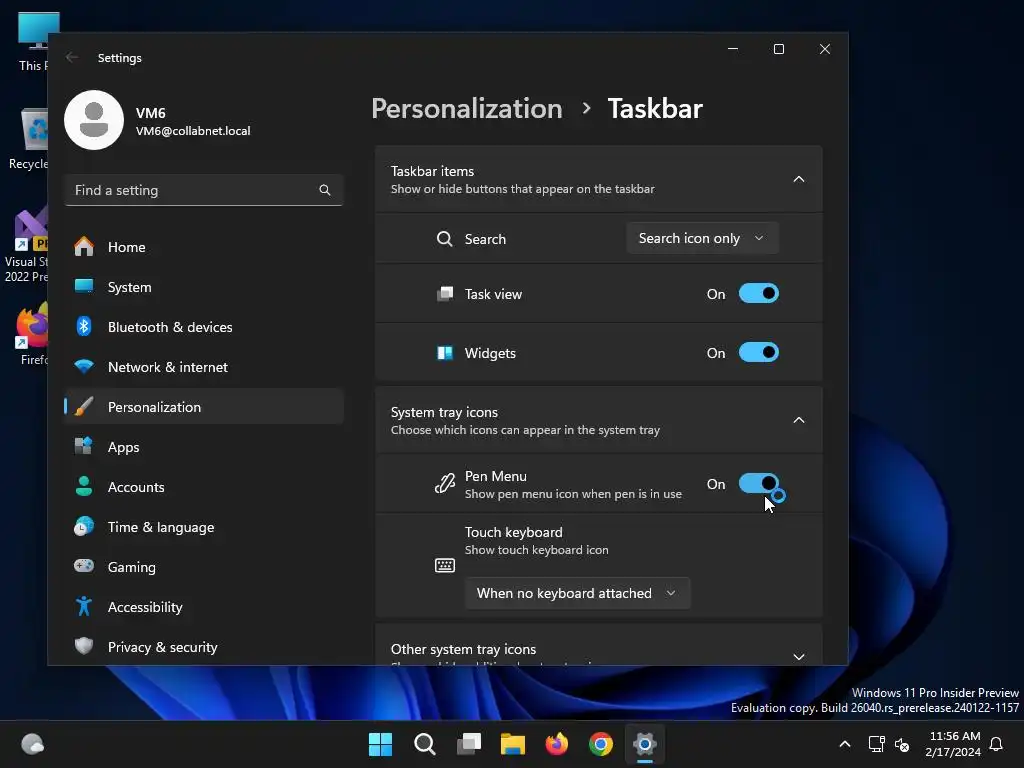
Task: Click the Time & language clock icon
Action: coord(84,526)
